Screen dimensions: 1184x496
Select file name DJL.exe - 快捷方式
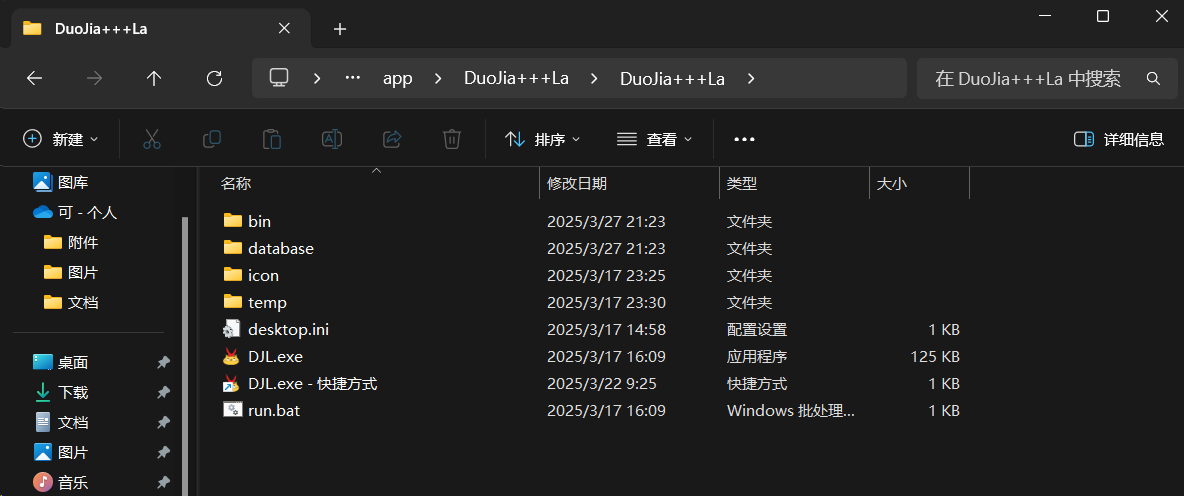coord(313,384)
